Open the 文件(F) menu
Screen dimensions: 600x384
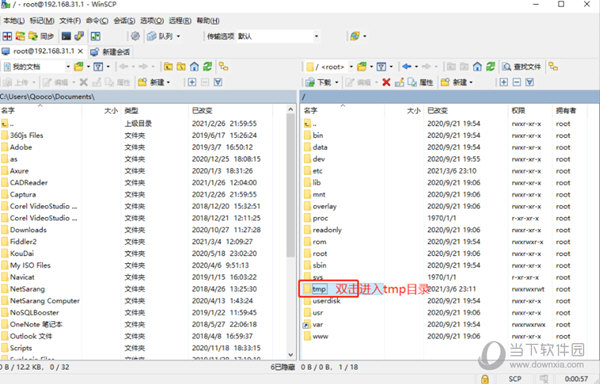70,20
